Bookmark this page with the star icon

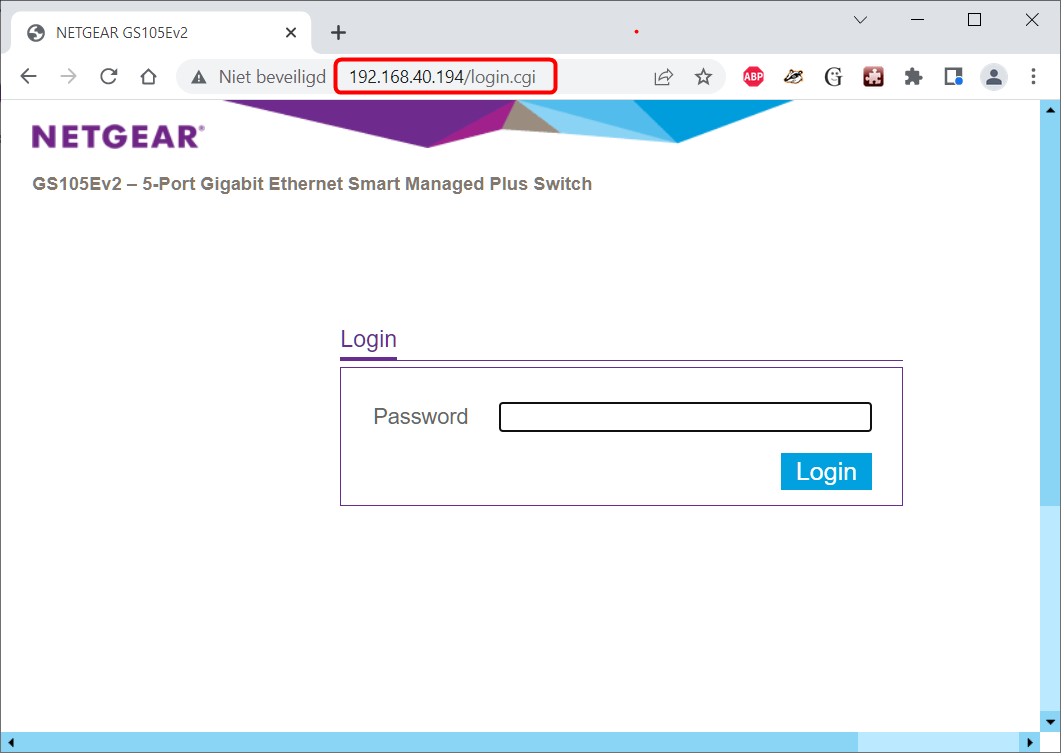click(703, 76)
